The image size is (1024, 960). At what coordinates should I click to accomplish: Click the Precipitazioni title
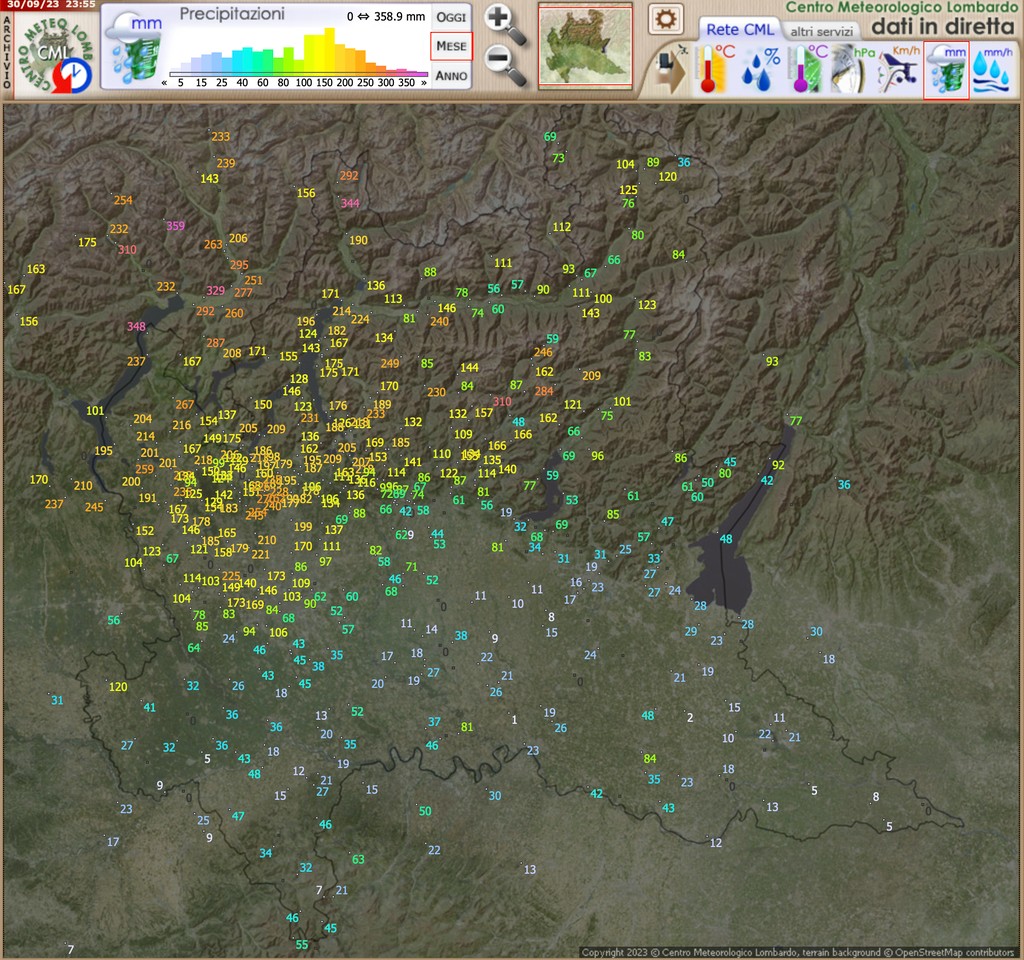click(x=232, y=14)
